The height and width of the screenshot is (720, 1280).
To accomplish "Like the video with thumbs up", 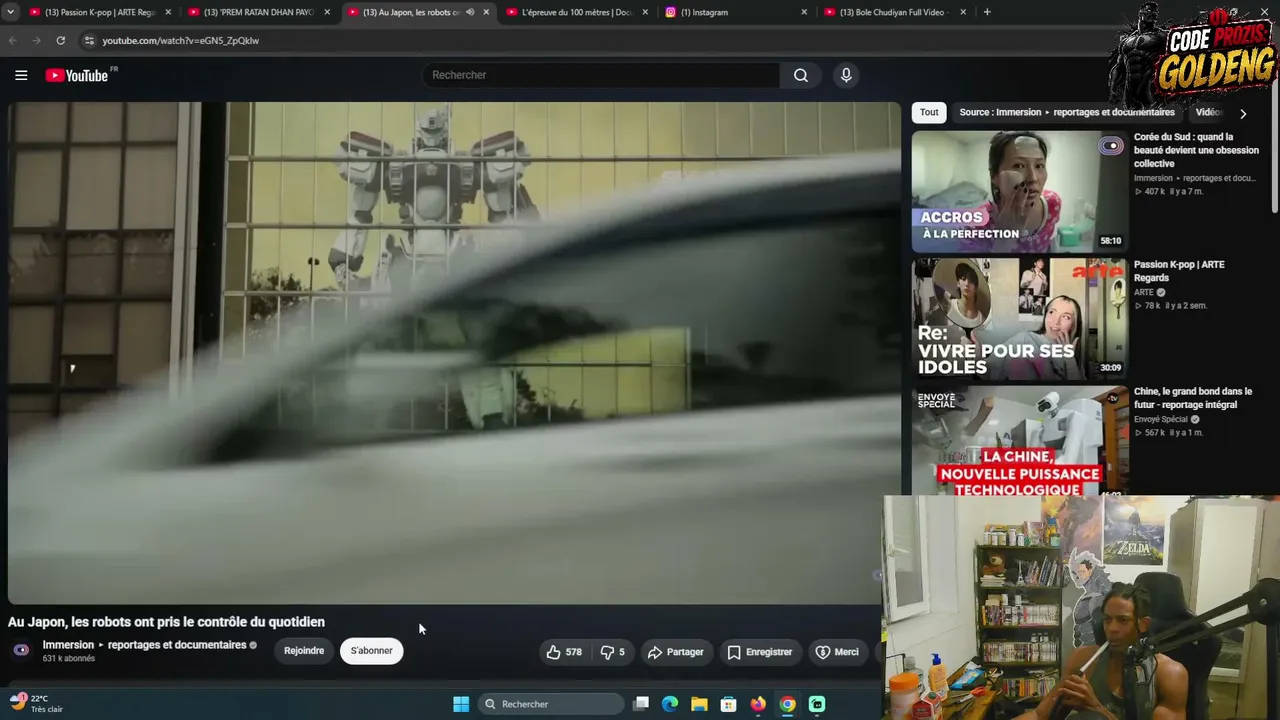I will pos(564,652).
